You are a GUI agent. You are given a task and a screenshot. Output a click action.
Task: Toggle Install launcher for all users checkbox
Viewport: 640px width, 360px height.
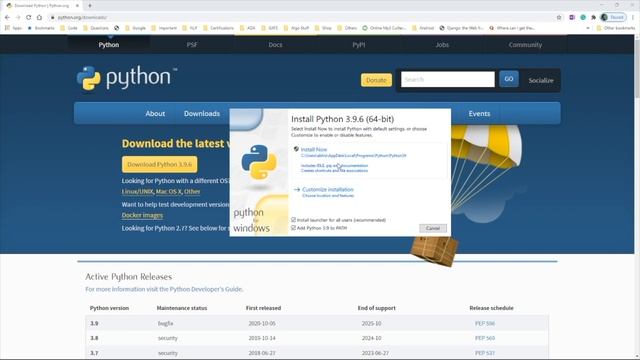tap(293, 220)
